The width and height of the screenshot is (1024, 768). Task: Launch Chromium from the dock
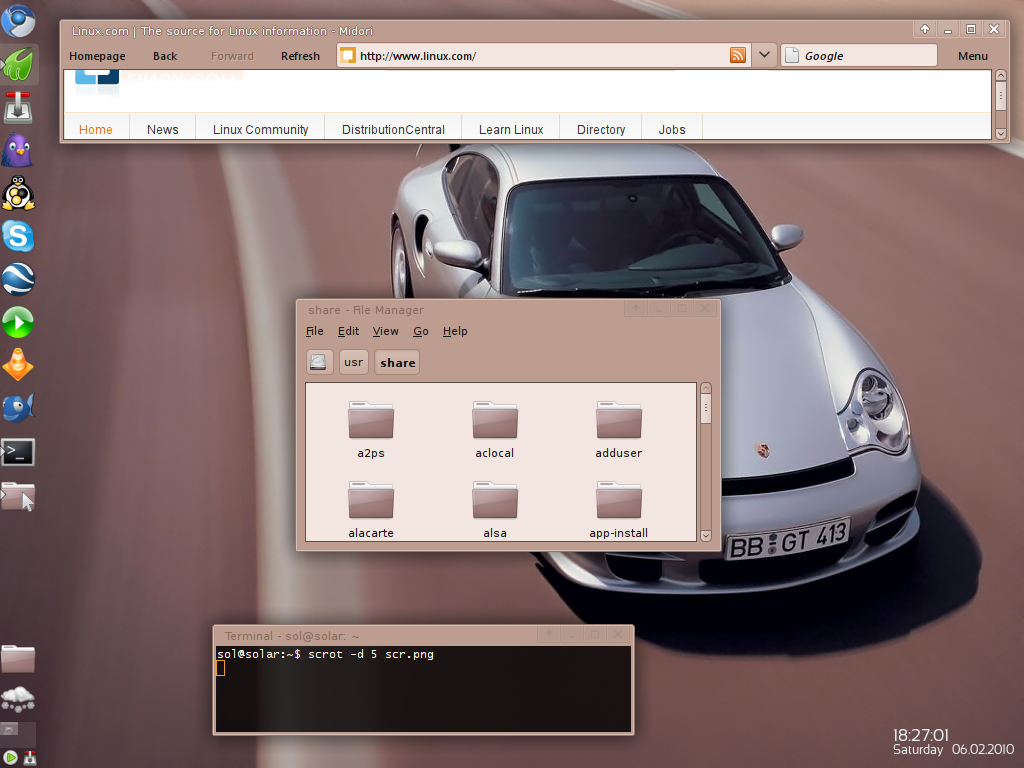(x=18, y=21)
